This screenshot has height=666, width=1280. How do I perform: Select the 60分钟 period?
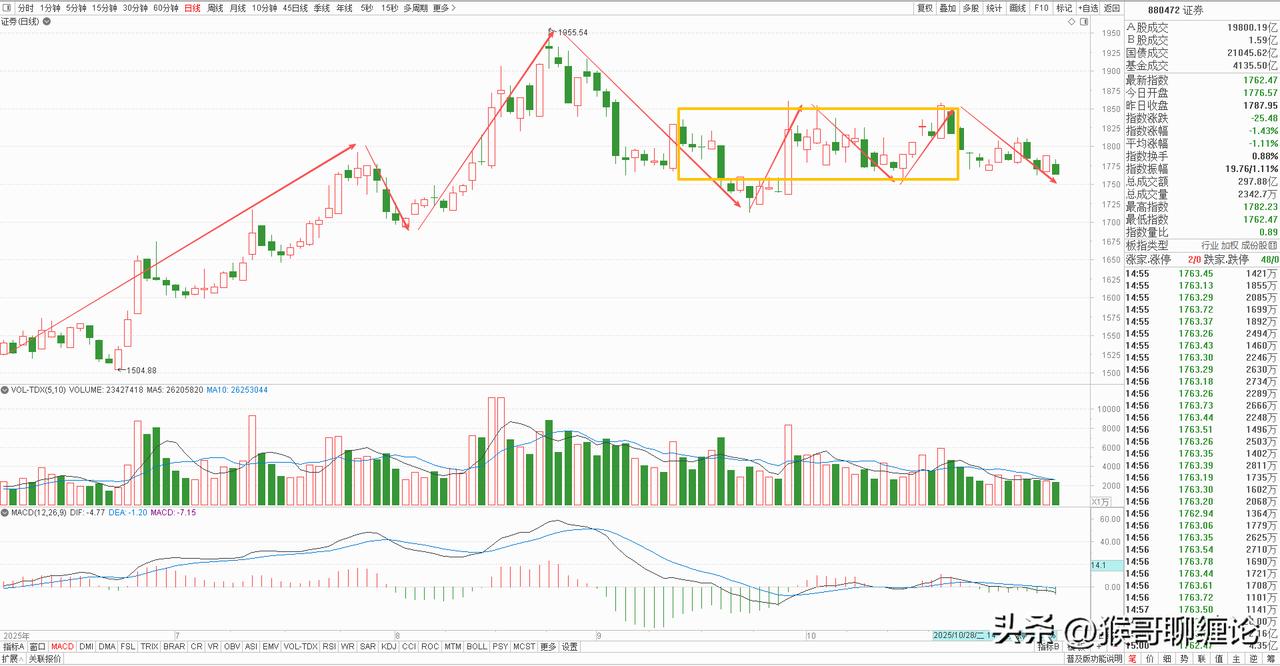pos(166,8)
